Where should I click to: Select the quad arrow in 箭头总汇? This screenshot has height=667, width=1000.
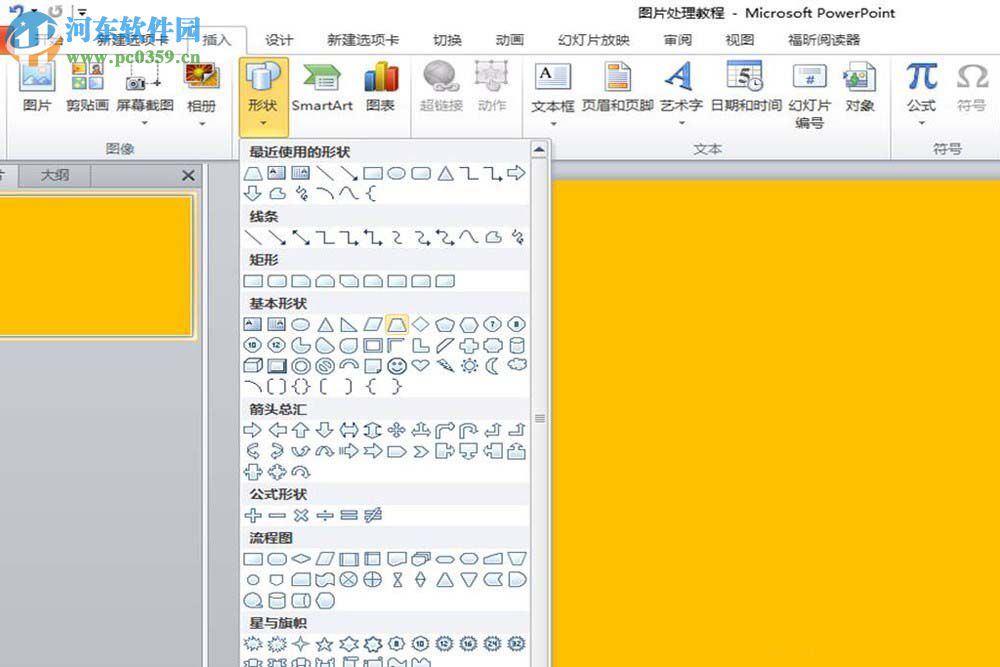pos(397,430)
